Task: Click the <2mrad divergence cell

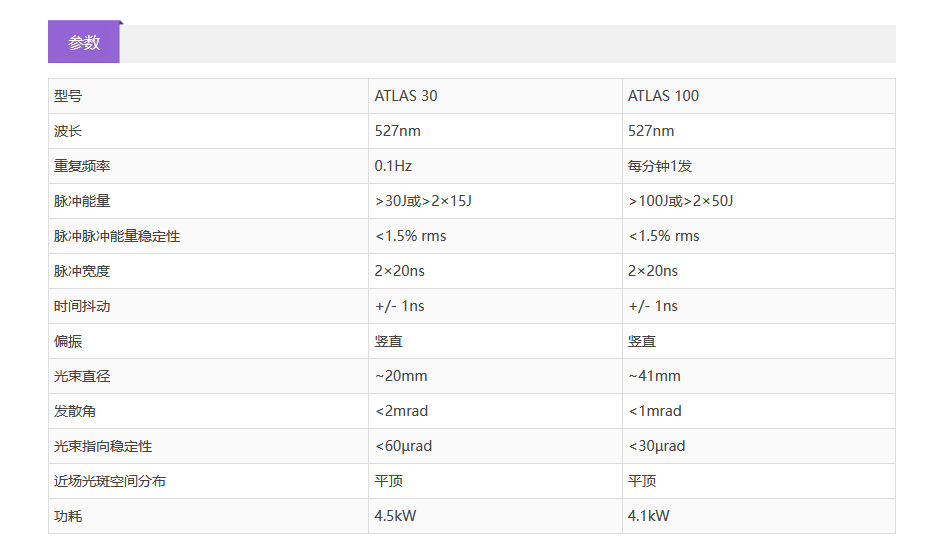Action: [x=401, y=411]
